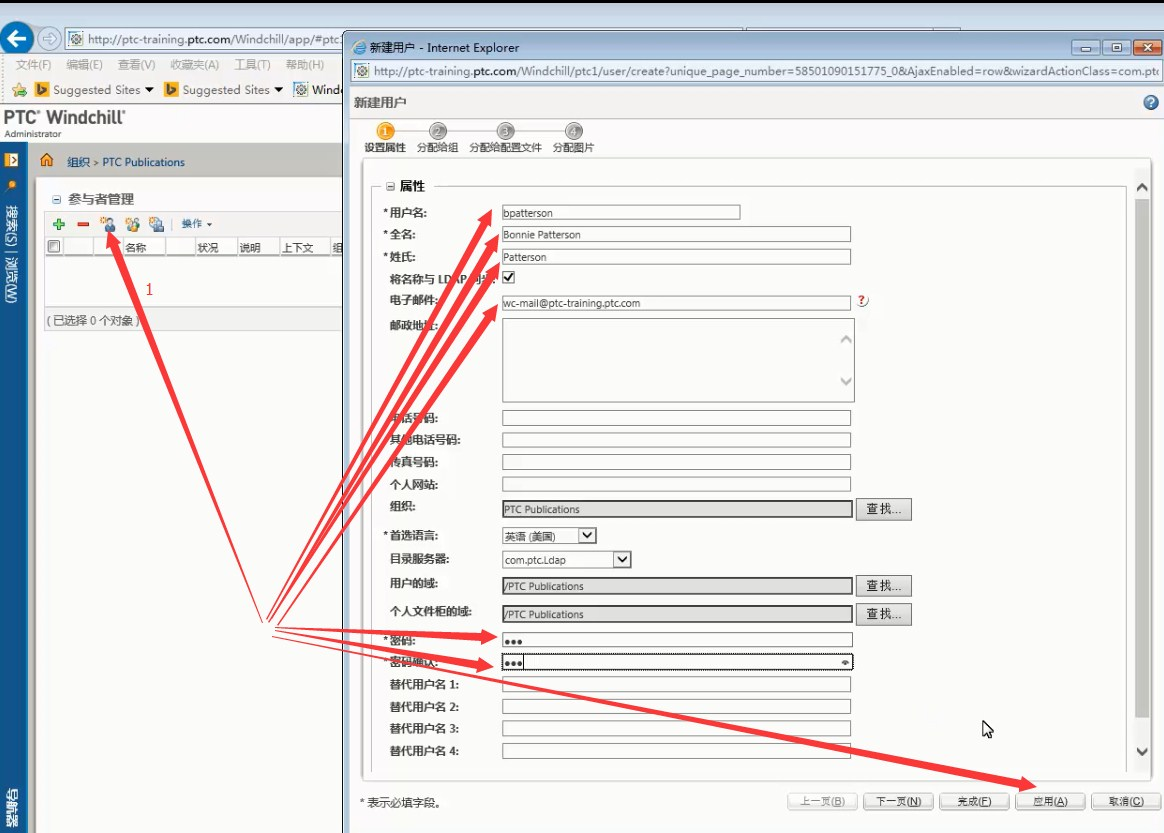Click the 浏览(W) vertical sidebar tab
The height and width of the screenshot is (833, 1164).
pyautogui.click(x=11, y=281)
